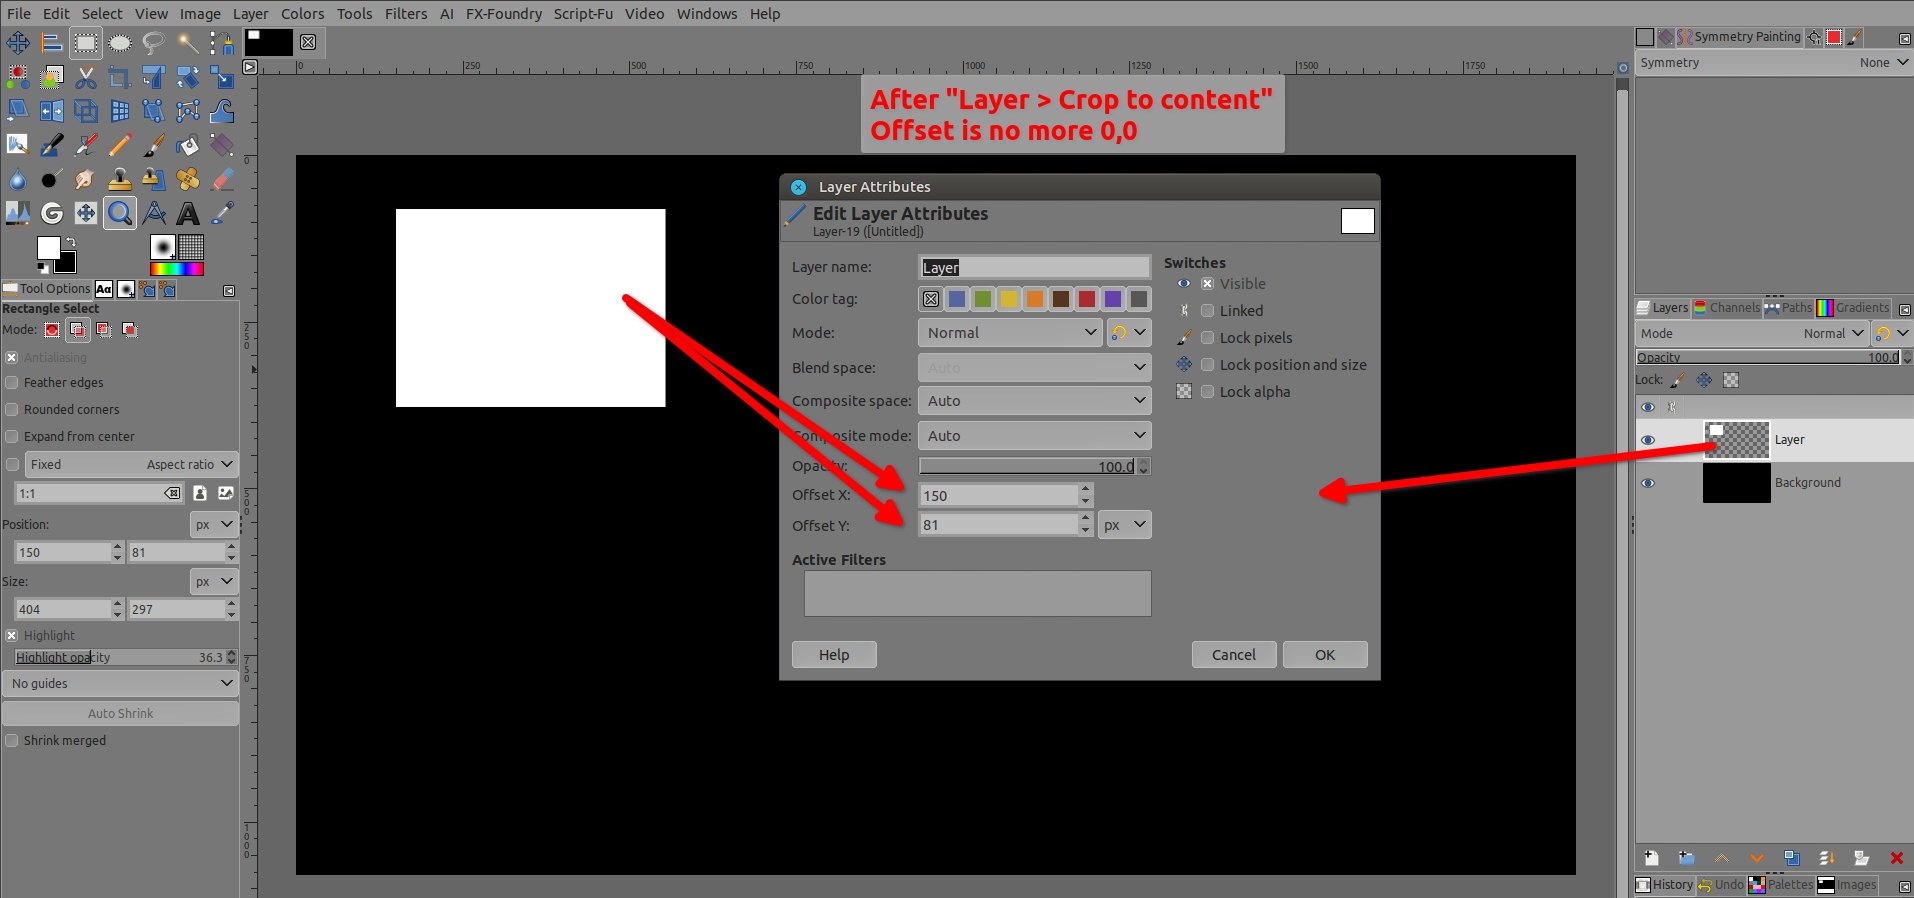Viewport: 1914px width, 898px height.
Task: Select the Crop tool
Action: click(x=120, y=77)
